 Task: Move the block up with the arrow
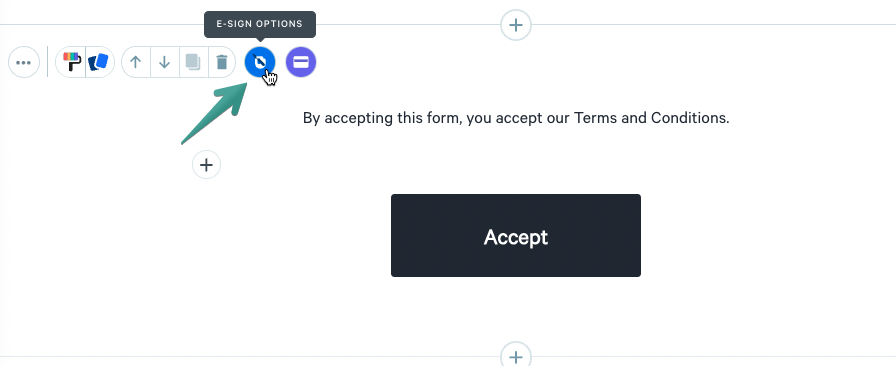tap(135, 62)
